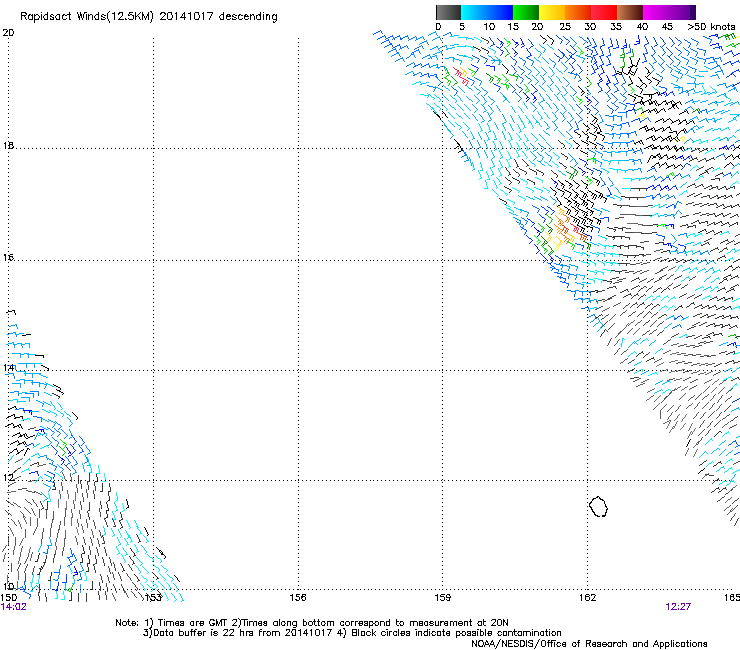Click the purple '14:02' time label

[x=14, y=607]
